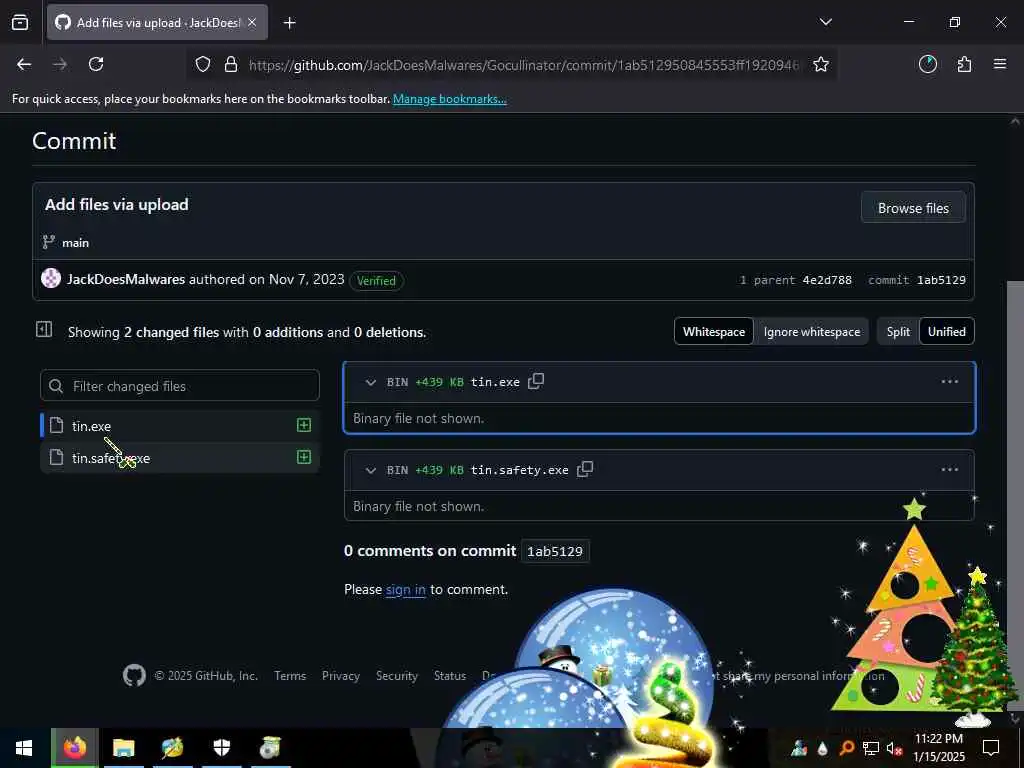Open the Firefox View icon

pos(20,22)
